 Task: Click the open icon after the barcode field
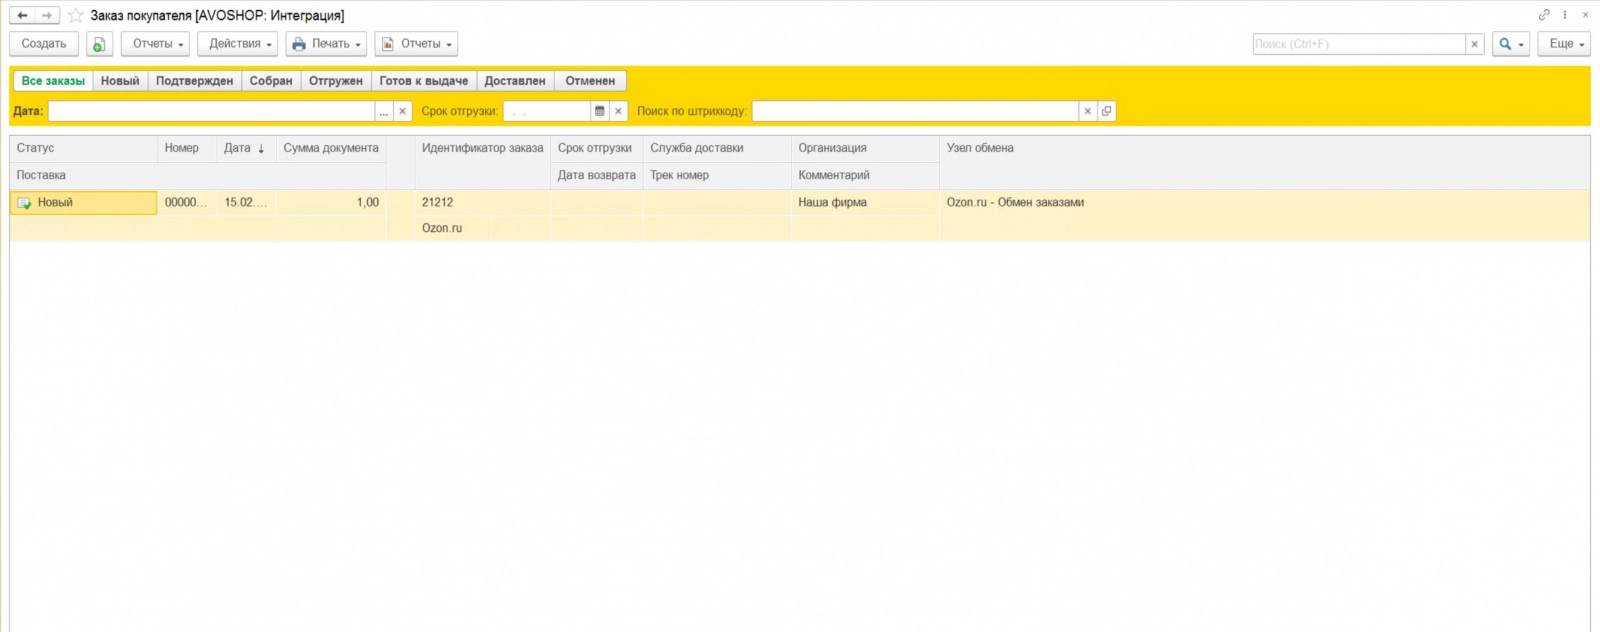(1106, 111)
